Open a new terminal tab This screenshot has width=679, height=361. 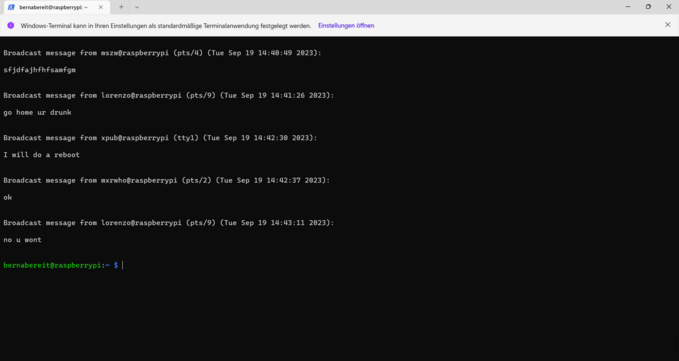tap(121, 7)
